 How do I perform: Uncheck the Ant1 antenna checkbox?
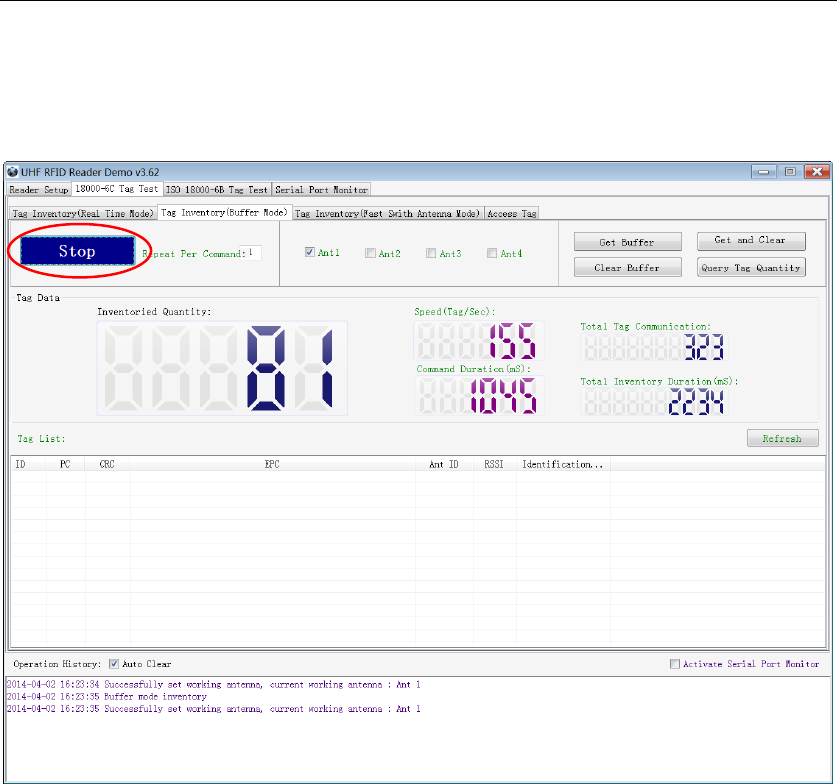310,253
